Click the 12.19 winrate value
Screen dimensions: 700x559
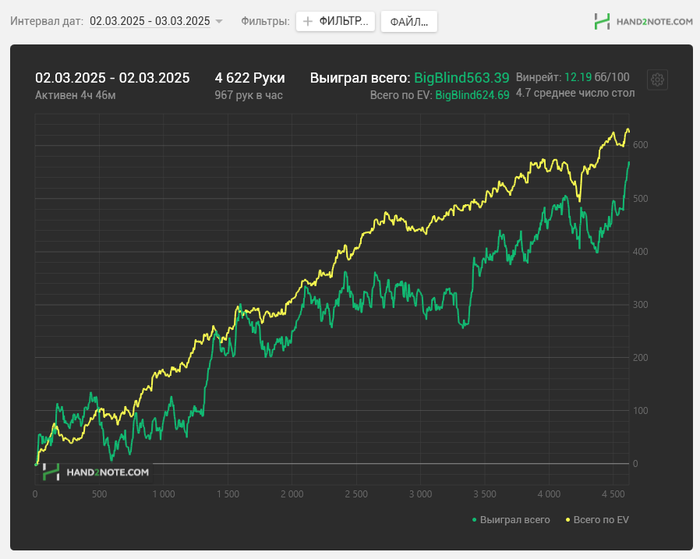click(x=578, y=77)
